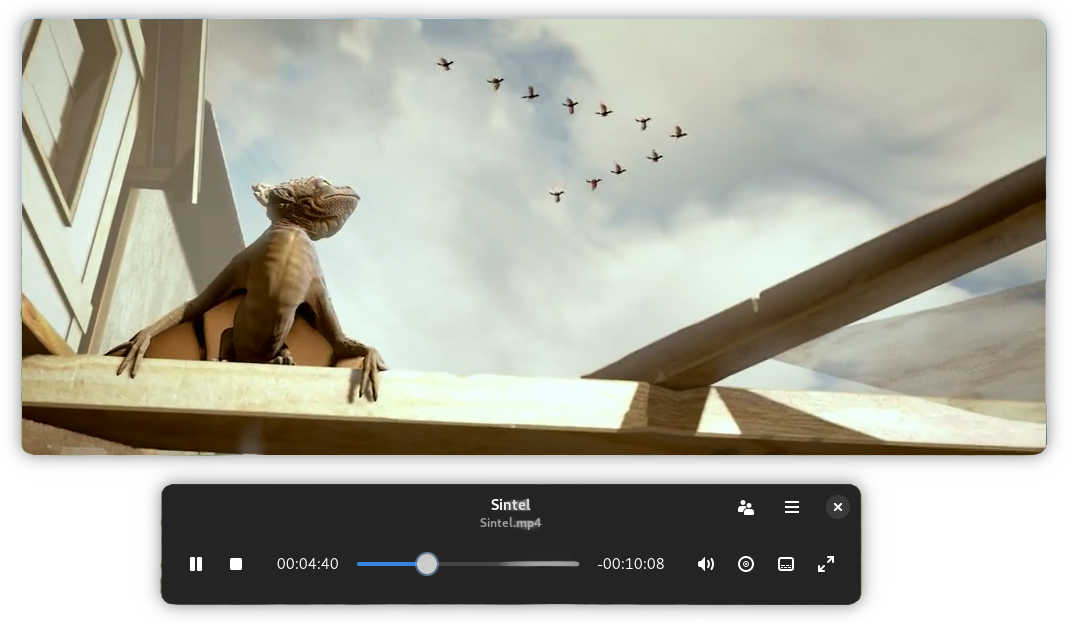Click the remaining time -00:10:08 label
The height and width of the screenshot is (623, 1071).
coord(630,564)
